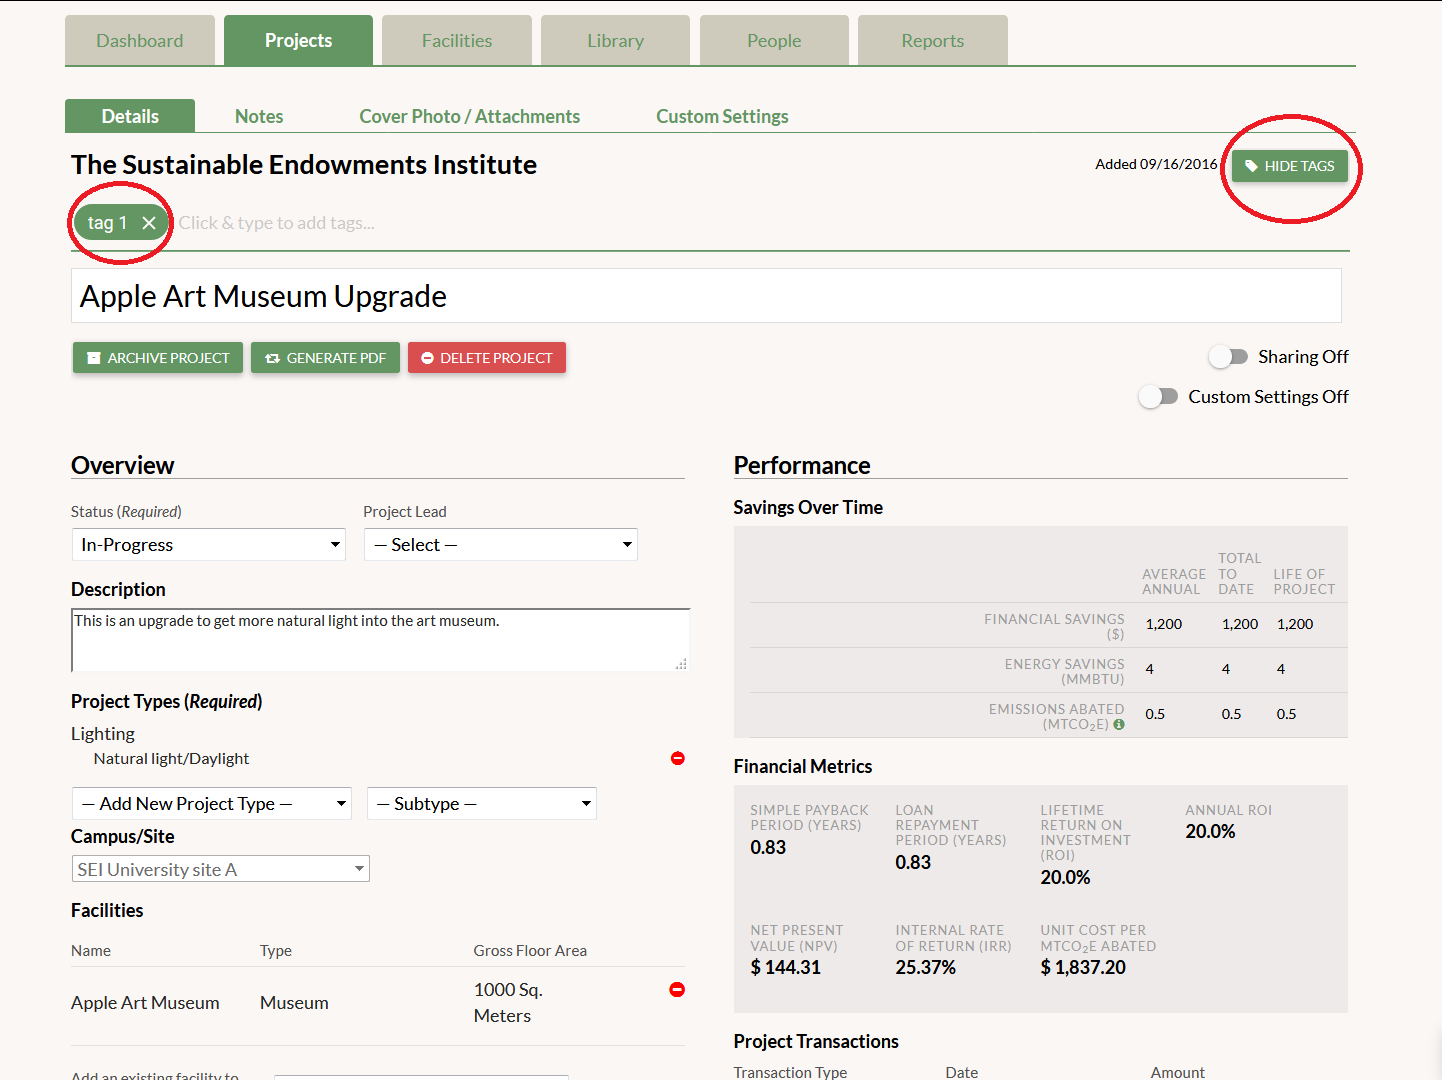The width and height of the screenshot is (1442, 1080).
Task: Open the Reports tab
Action: pos(933,41)
